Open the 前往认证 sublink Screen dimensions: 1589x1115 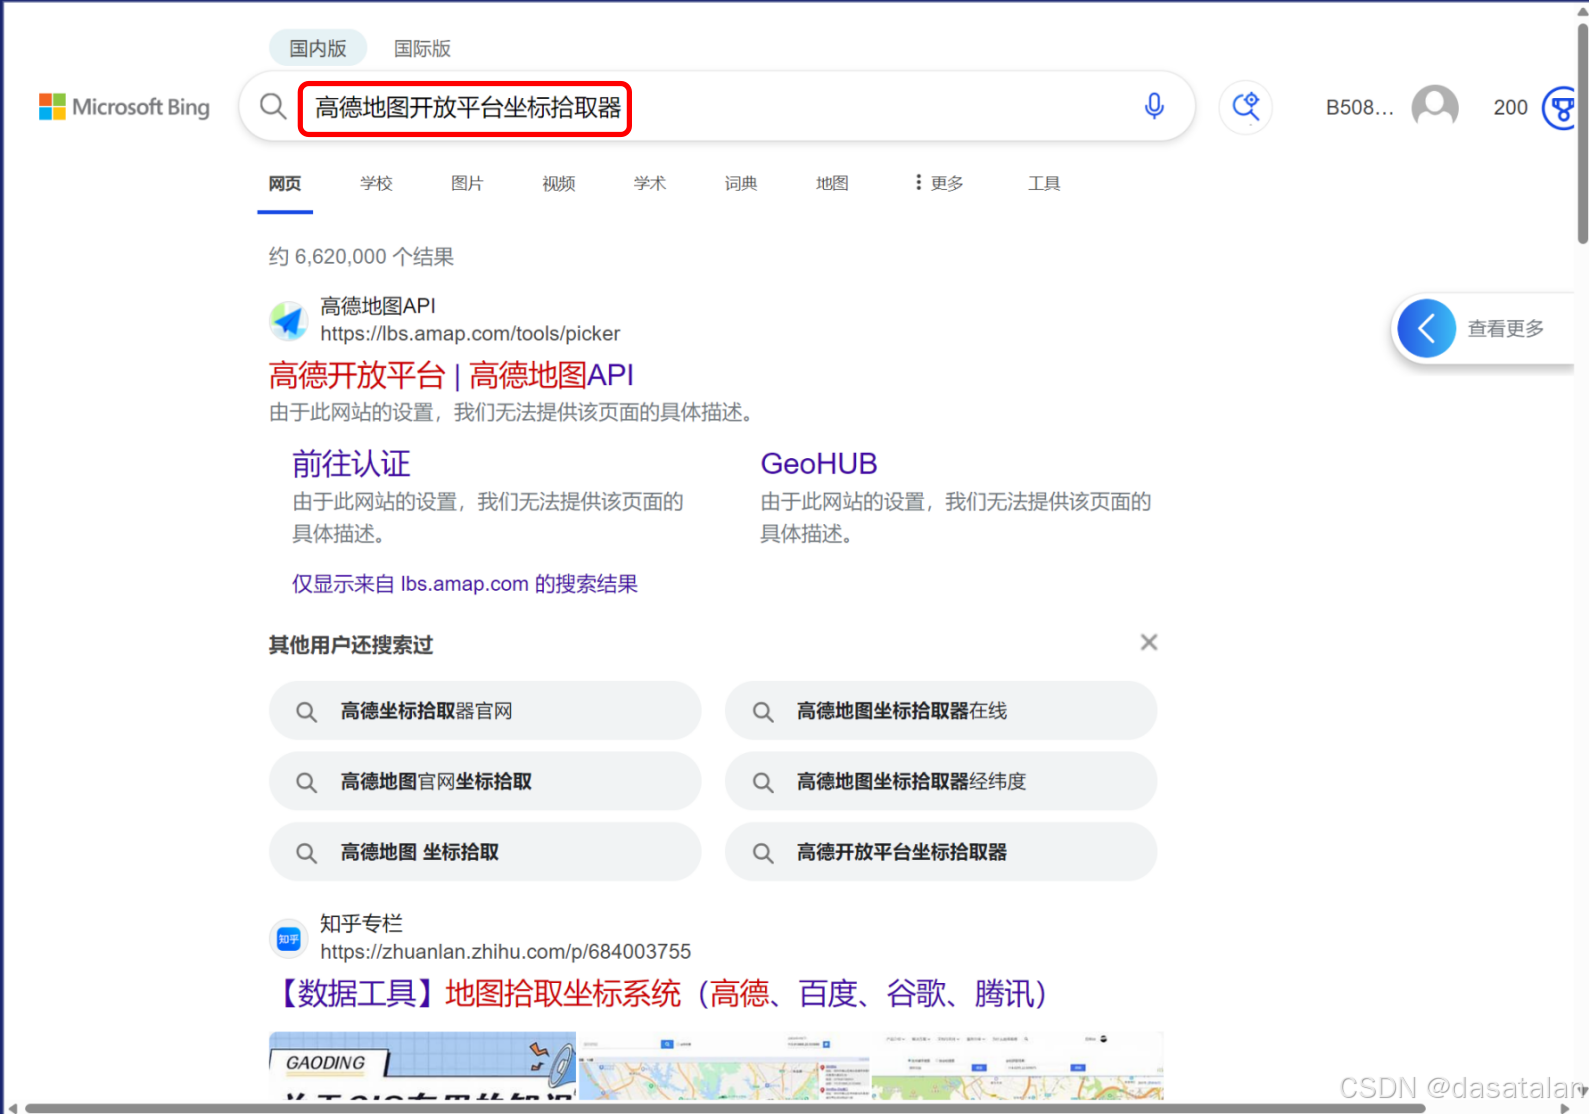click(x=351, y=464)
